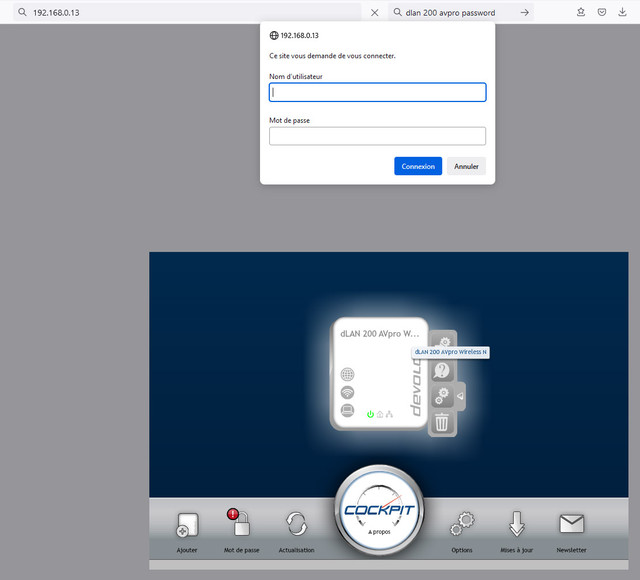This screenshot has height=580, width=640.
Task: Click the dLAN 200 AVpro Wireless N tooltip
Action: (451, 352)
